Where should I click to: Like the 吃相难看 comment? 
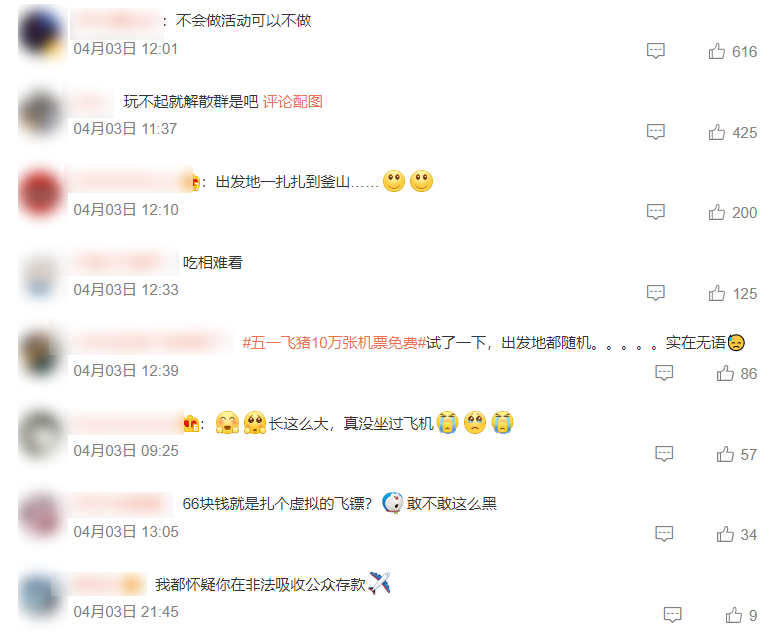(716, 293)
